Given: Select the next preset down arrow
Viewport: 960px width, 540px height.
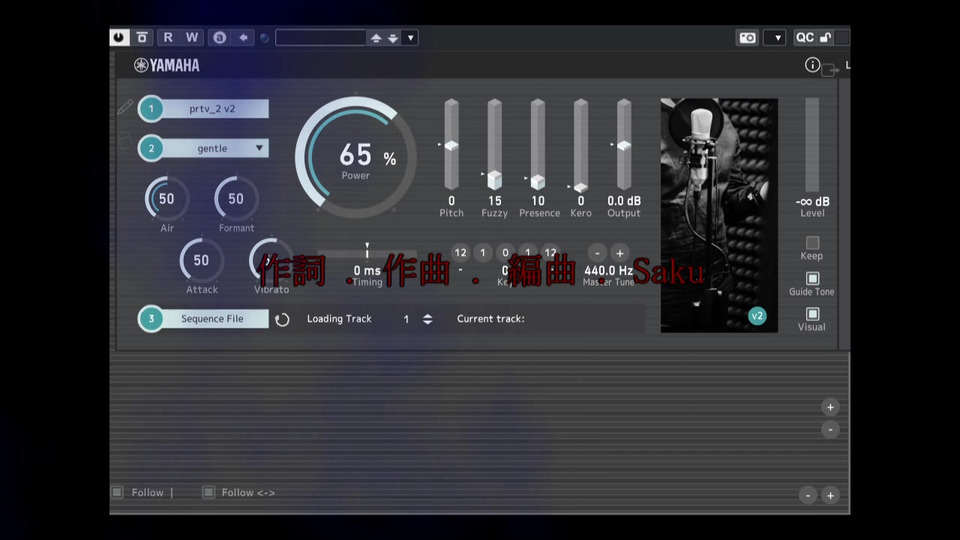Looking at the screenshot, I should pyautogui.click(x=393, y=38).
